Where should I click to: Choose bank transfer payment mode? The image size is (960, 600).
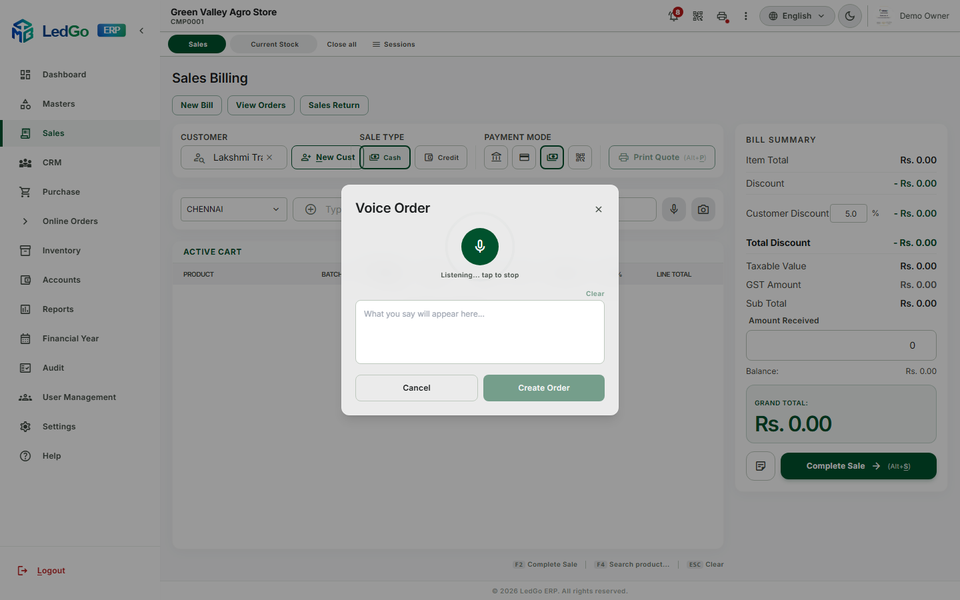click(496, 157)
